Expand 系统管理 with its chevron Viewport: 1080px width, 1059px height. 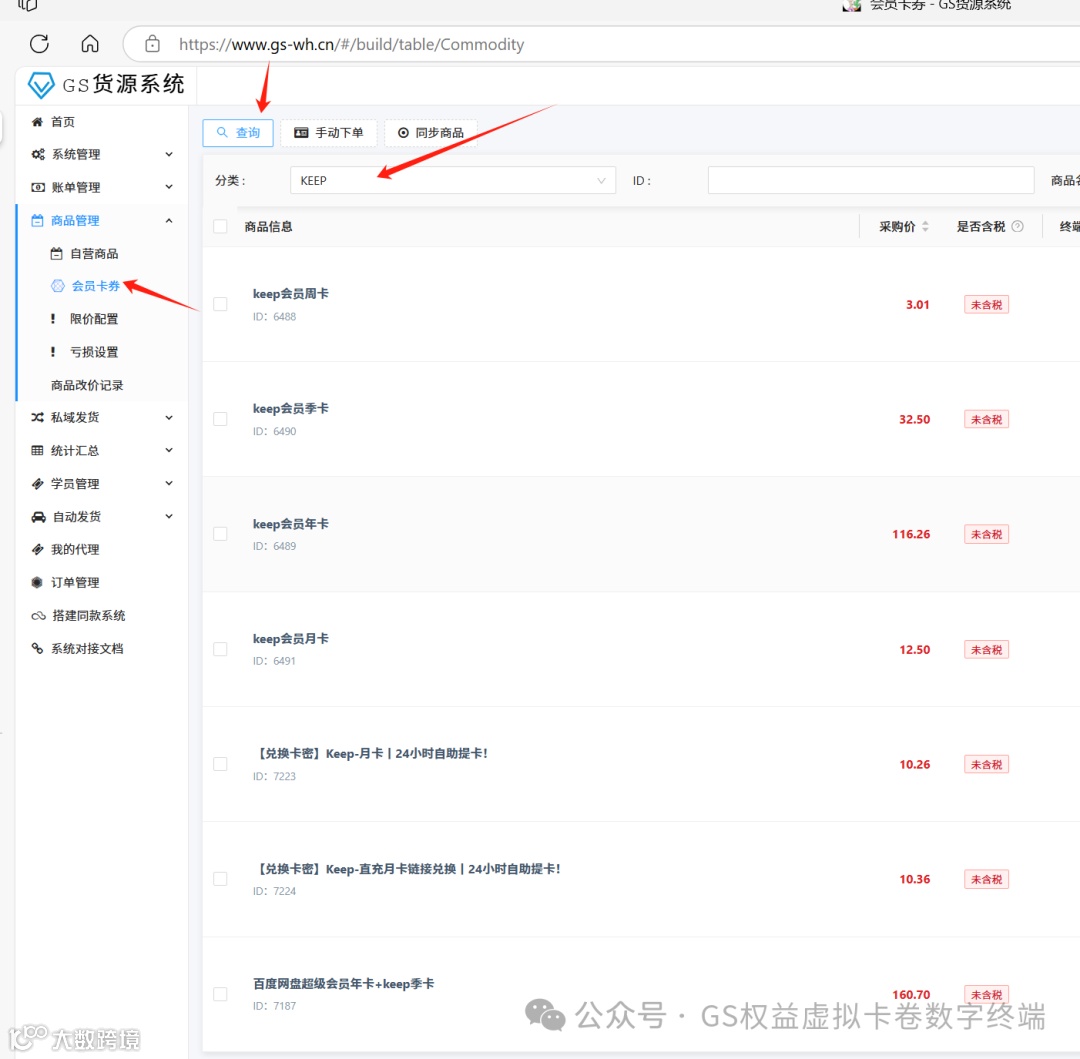(x=169, y=154)
